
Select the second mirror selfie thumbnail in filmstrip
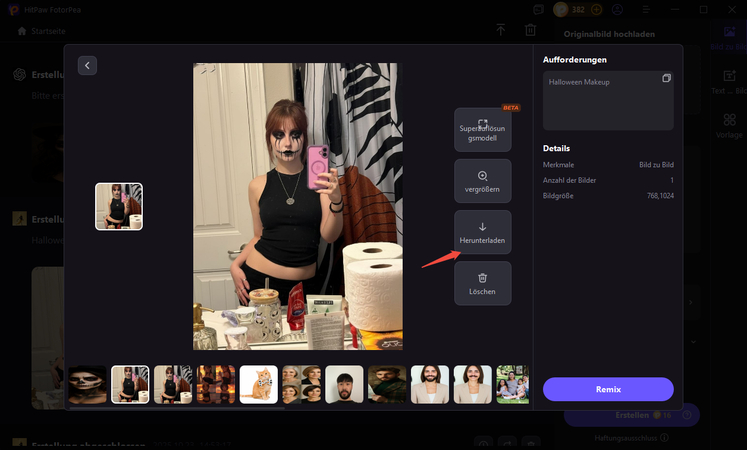pos(173,384)
